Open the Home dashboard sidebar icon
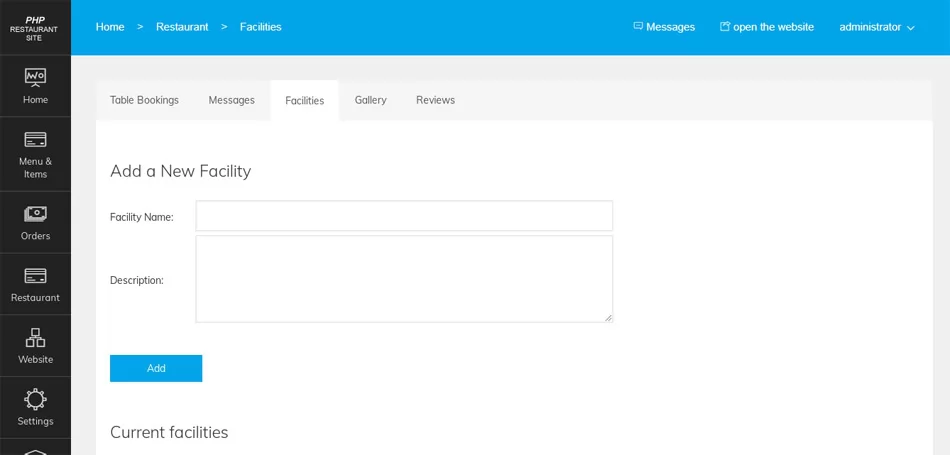950x455 pixels. coord(35,78)
